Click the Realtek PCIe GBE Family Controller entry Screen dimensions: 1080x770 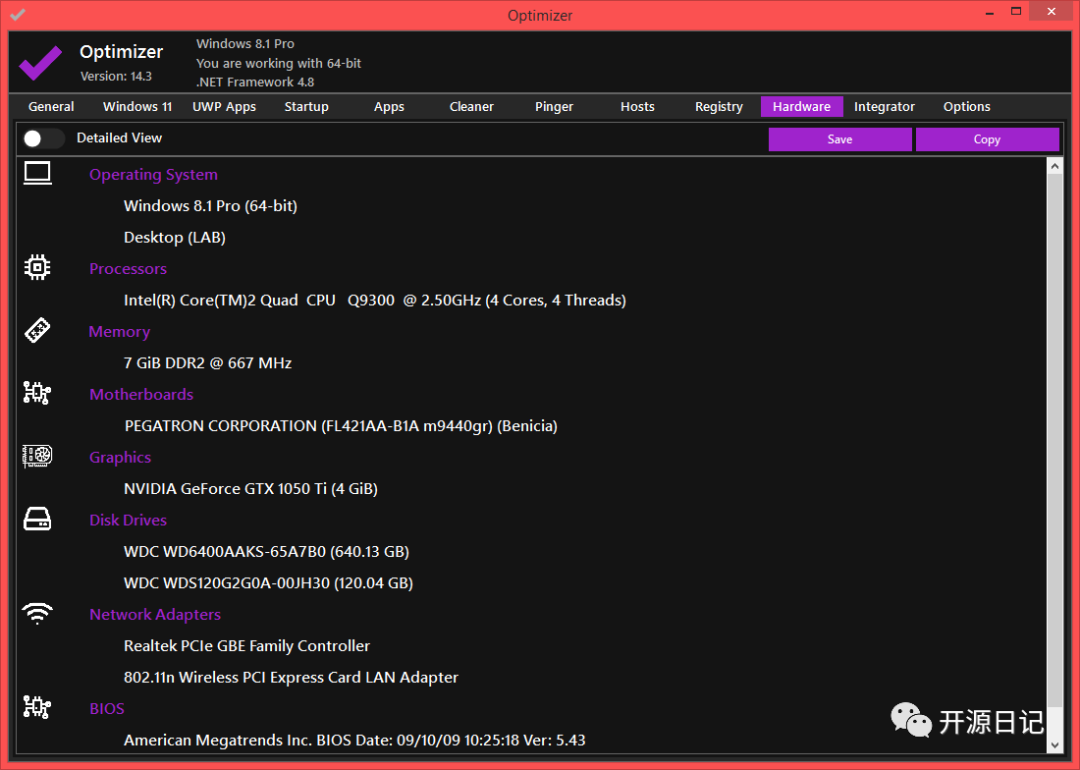coord(247,646)
